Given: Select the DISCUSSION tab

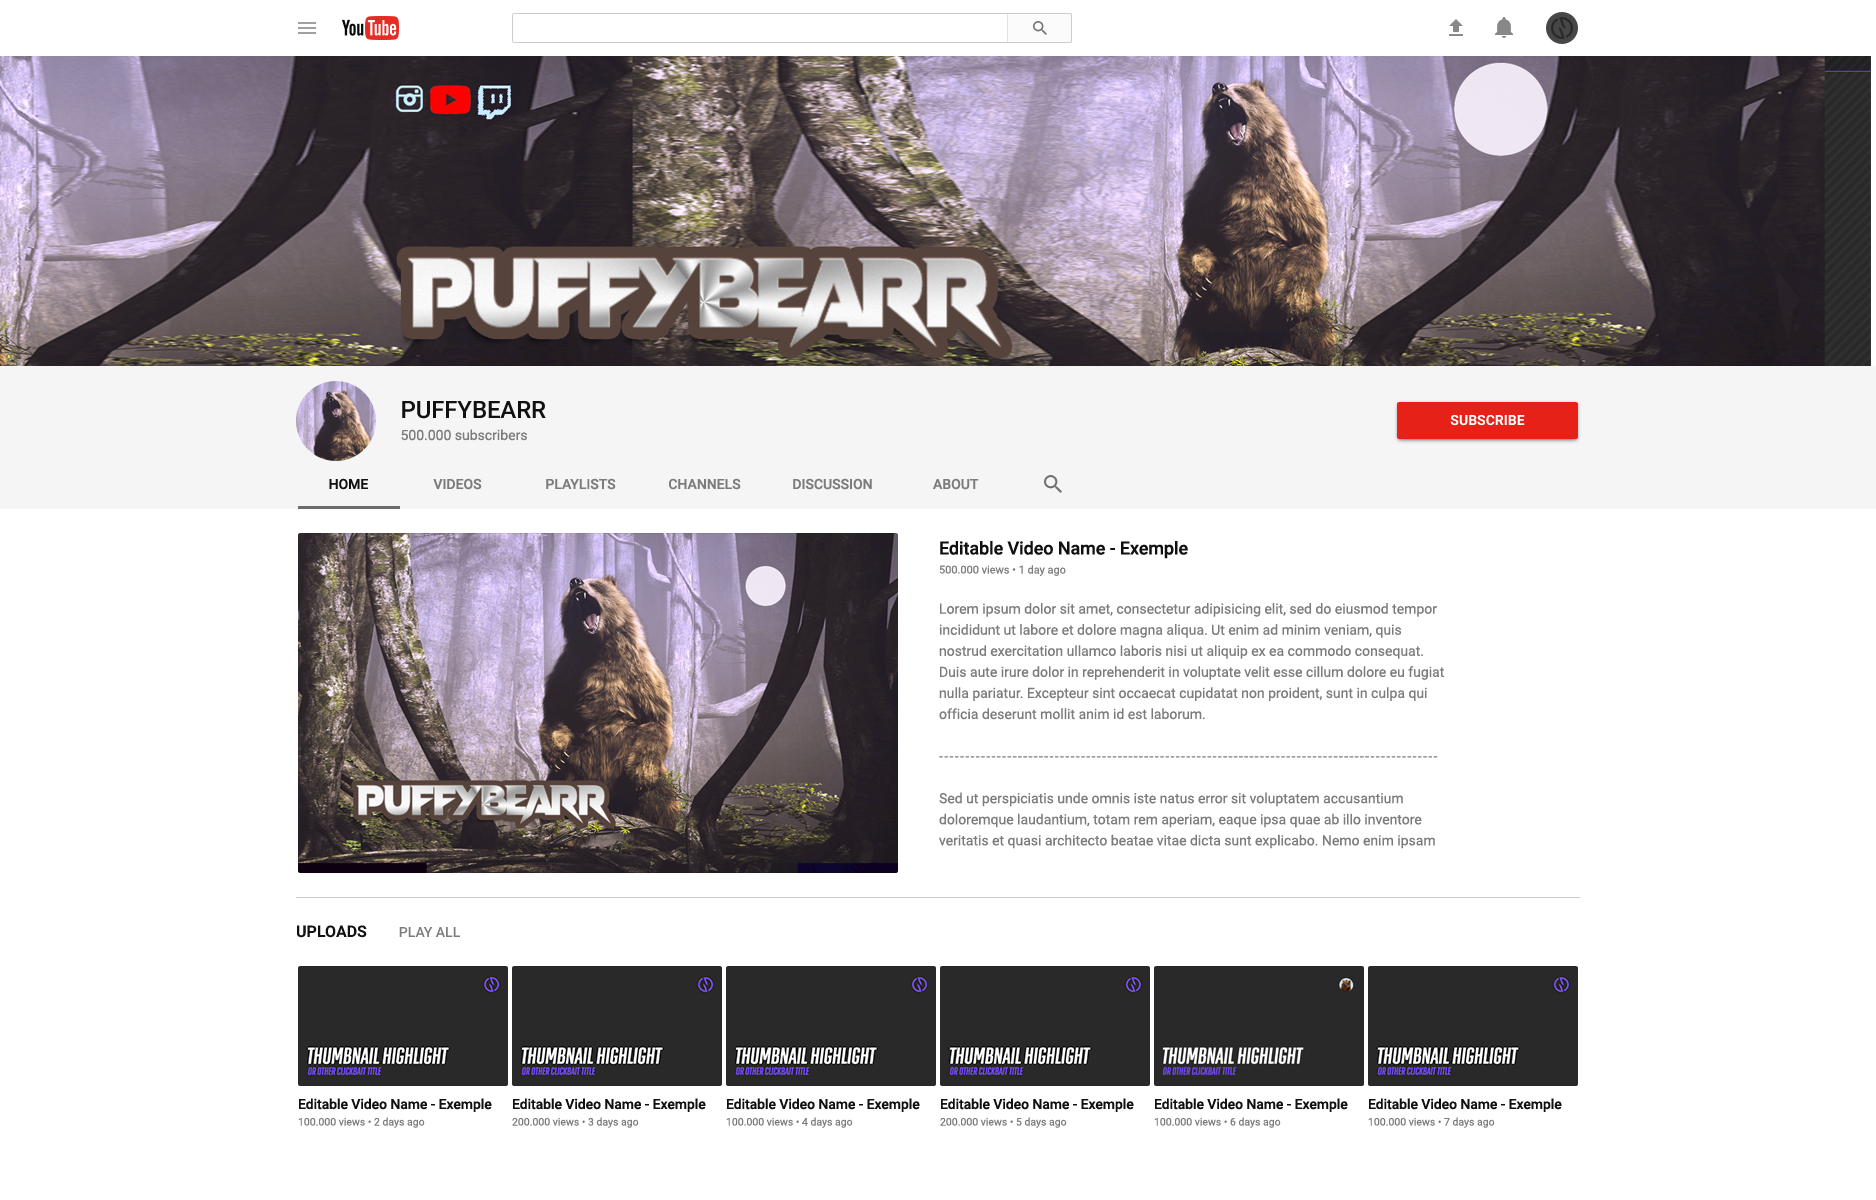Looking at the screenshot, I should tap(832, 484).
